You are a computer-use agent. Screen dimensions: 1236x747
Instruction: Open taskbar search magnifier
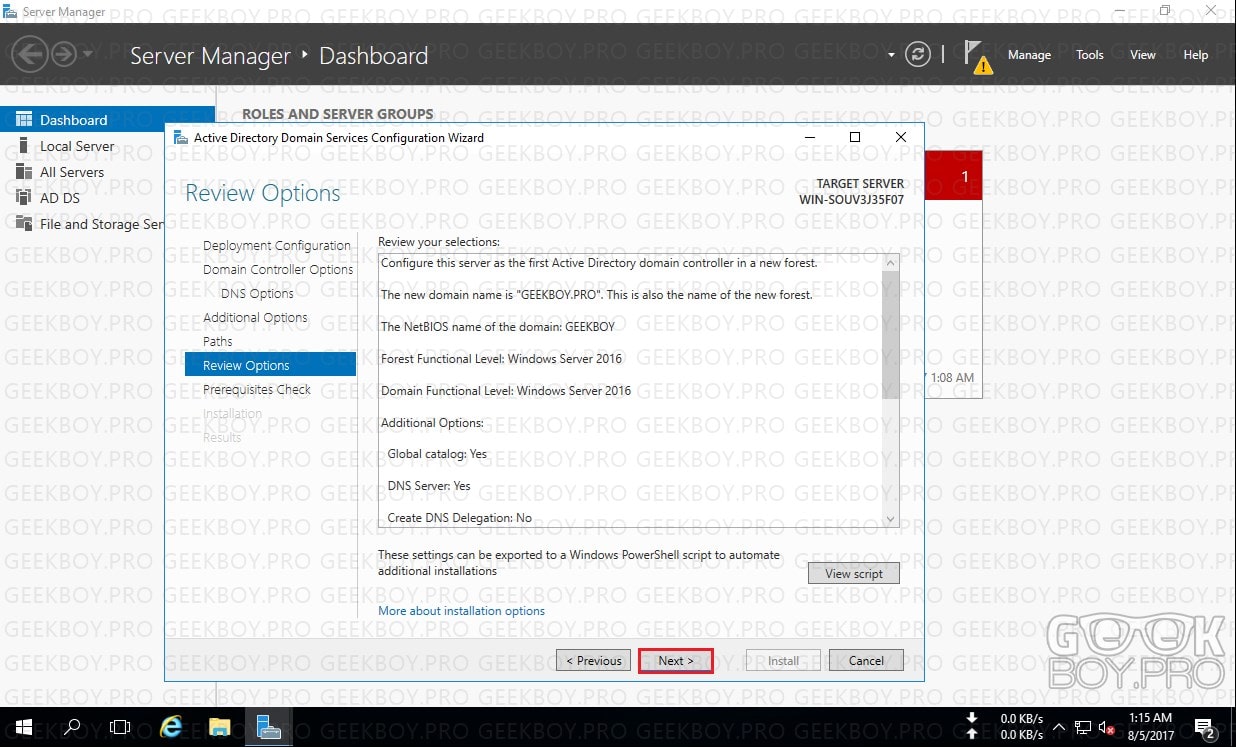(x=72, y=727)
